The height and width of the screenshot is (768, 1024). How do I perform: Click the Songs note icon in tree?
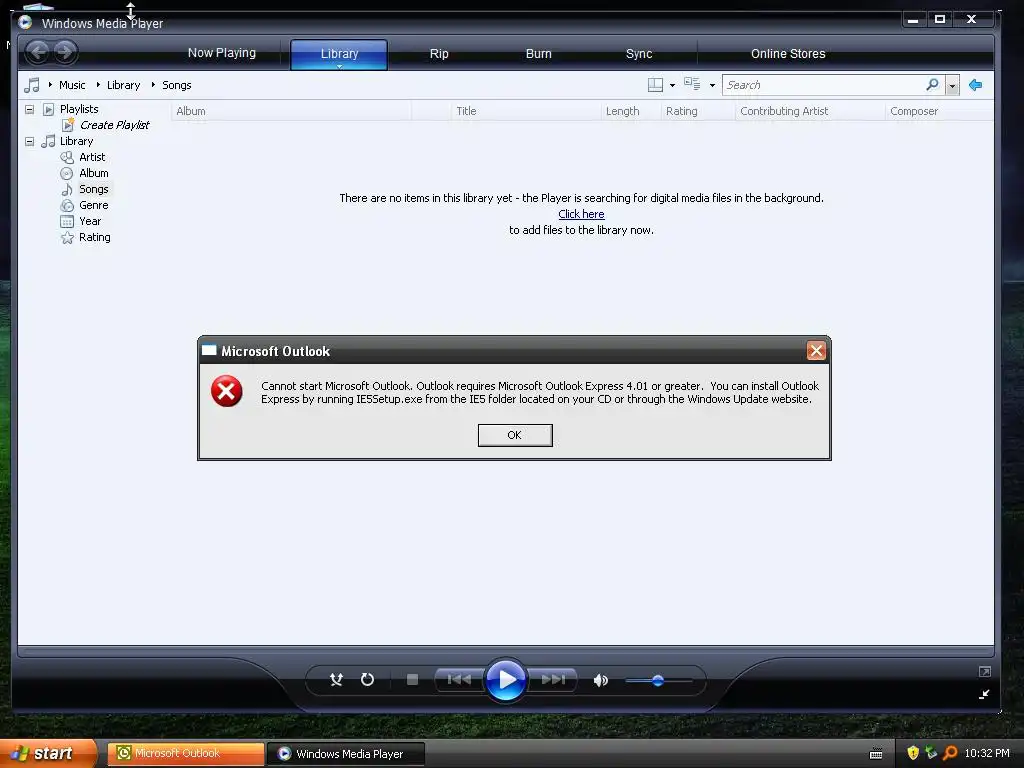67,189
